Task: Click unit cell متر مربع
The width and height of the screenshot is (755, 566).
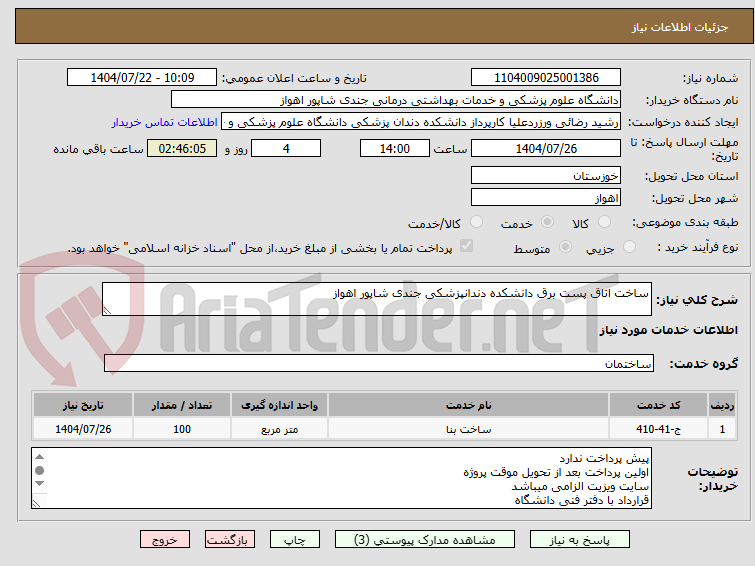Action: 279,429
